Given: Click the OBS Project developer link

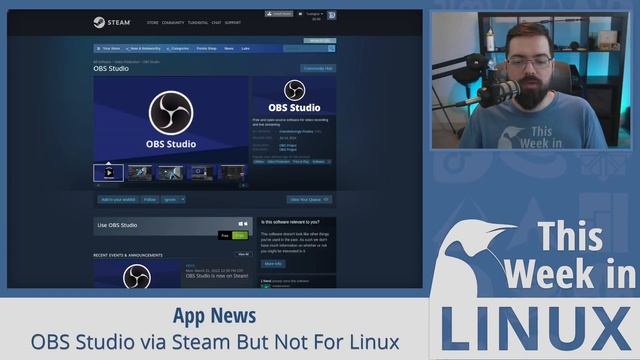Looking at the screenshot, I should [288, 145].
